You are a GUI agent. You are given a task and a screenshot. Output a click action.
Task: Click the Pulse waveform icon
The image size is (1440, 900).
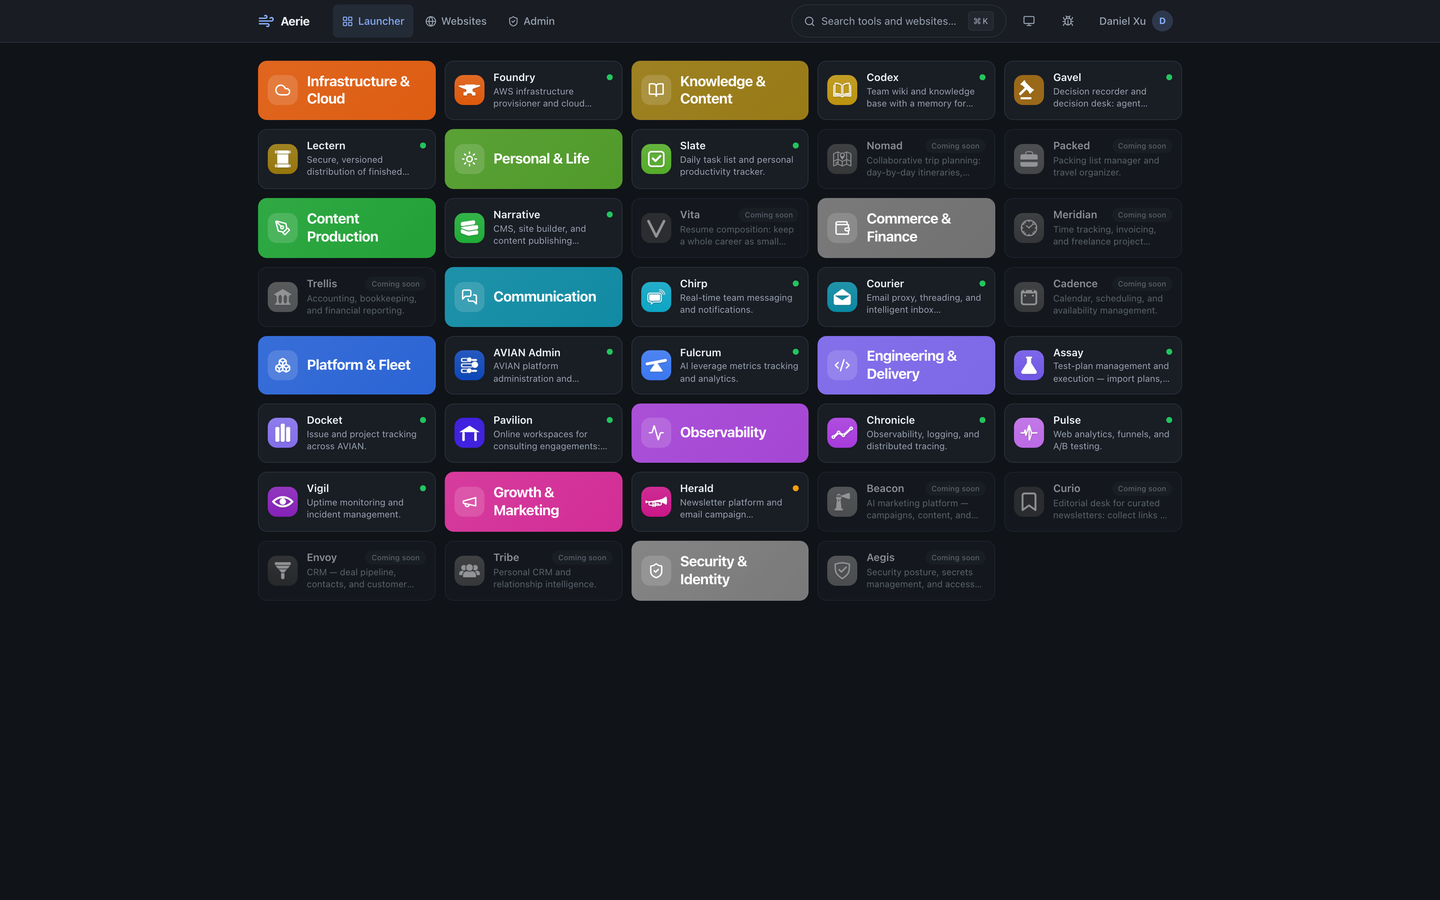coord(1029,433)
